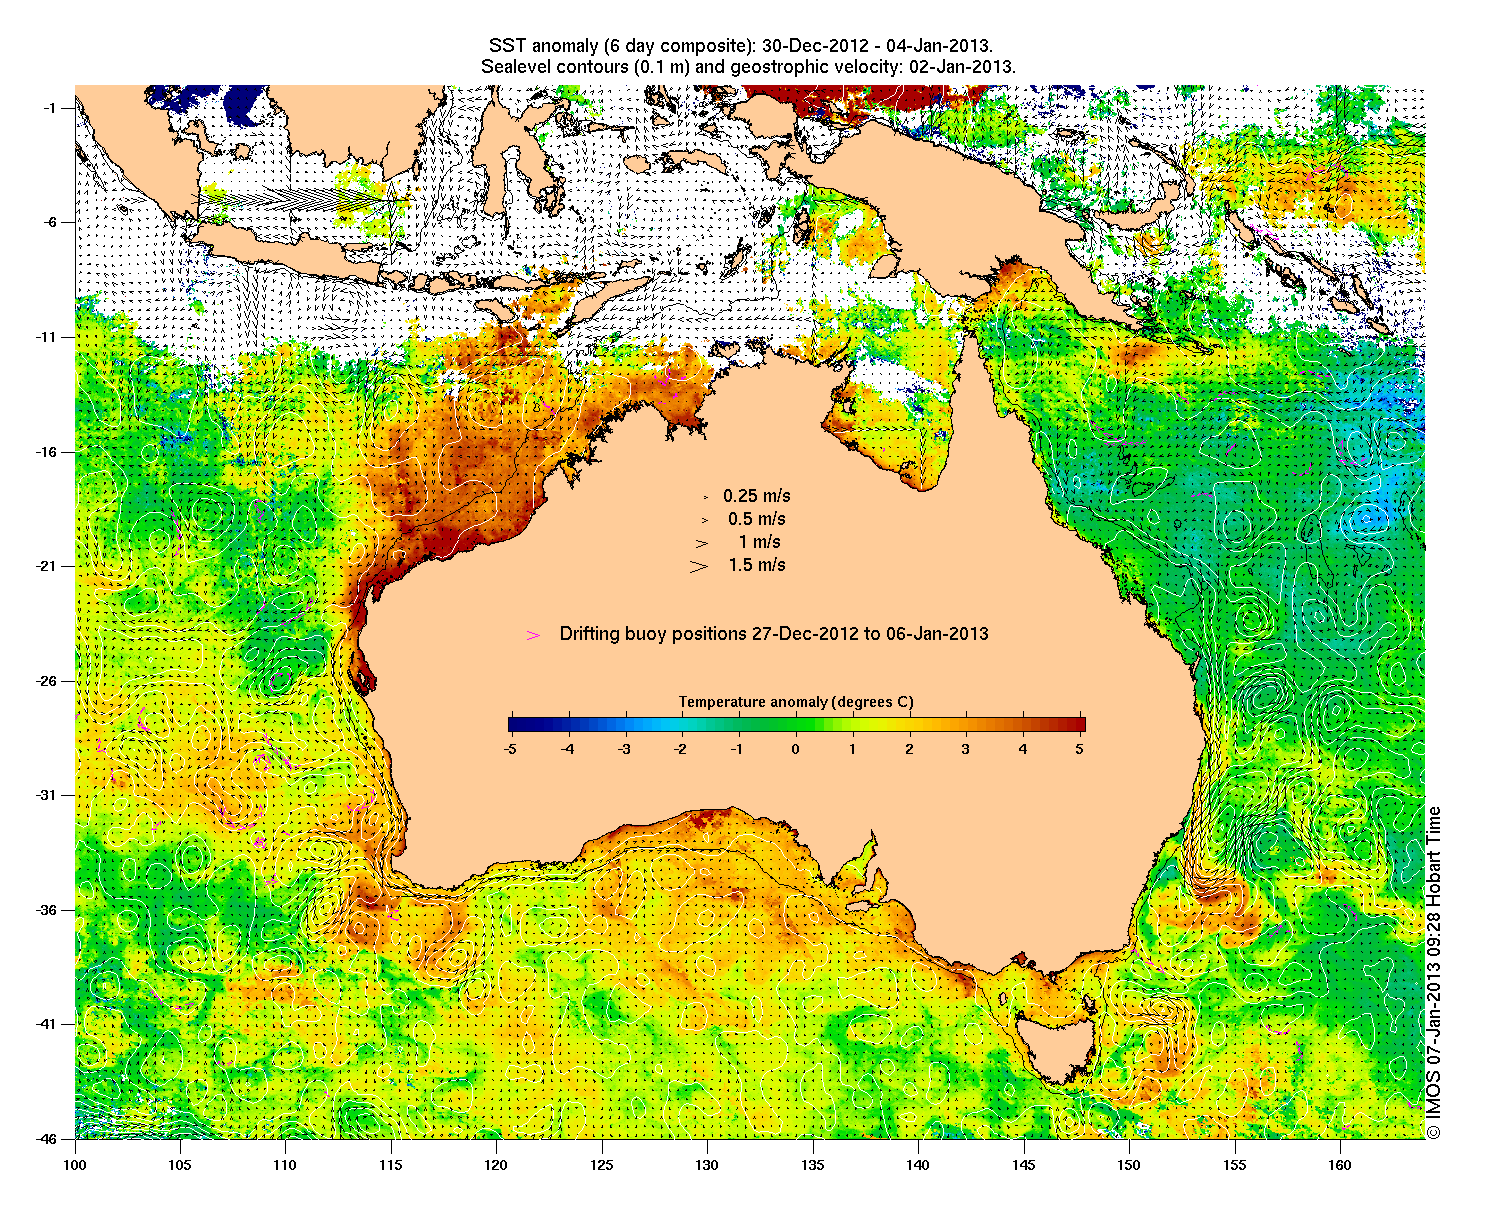The height and width of the screenshot is (1225, 1500).
Task: Click the longitude axis label '150'
Action: point(1129,1165)
